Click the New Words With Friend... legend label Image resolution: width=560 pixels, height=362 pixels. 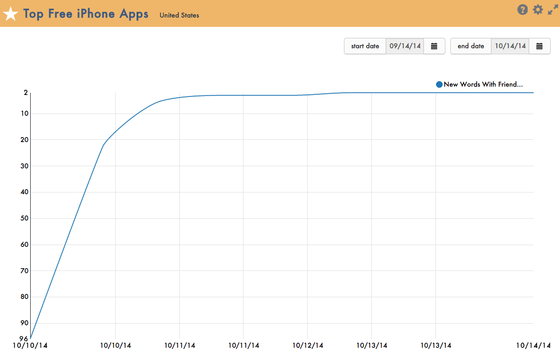[x=483, y=85]
